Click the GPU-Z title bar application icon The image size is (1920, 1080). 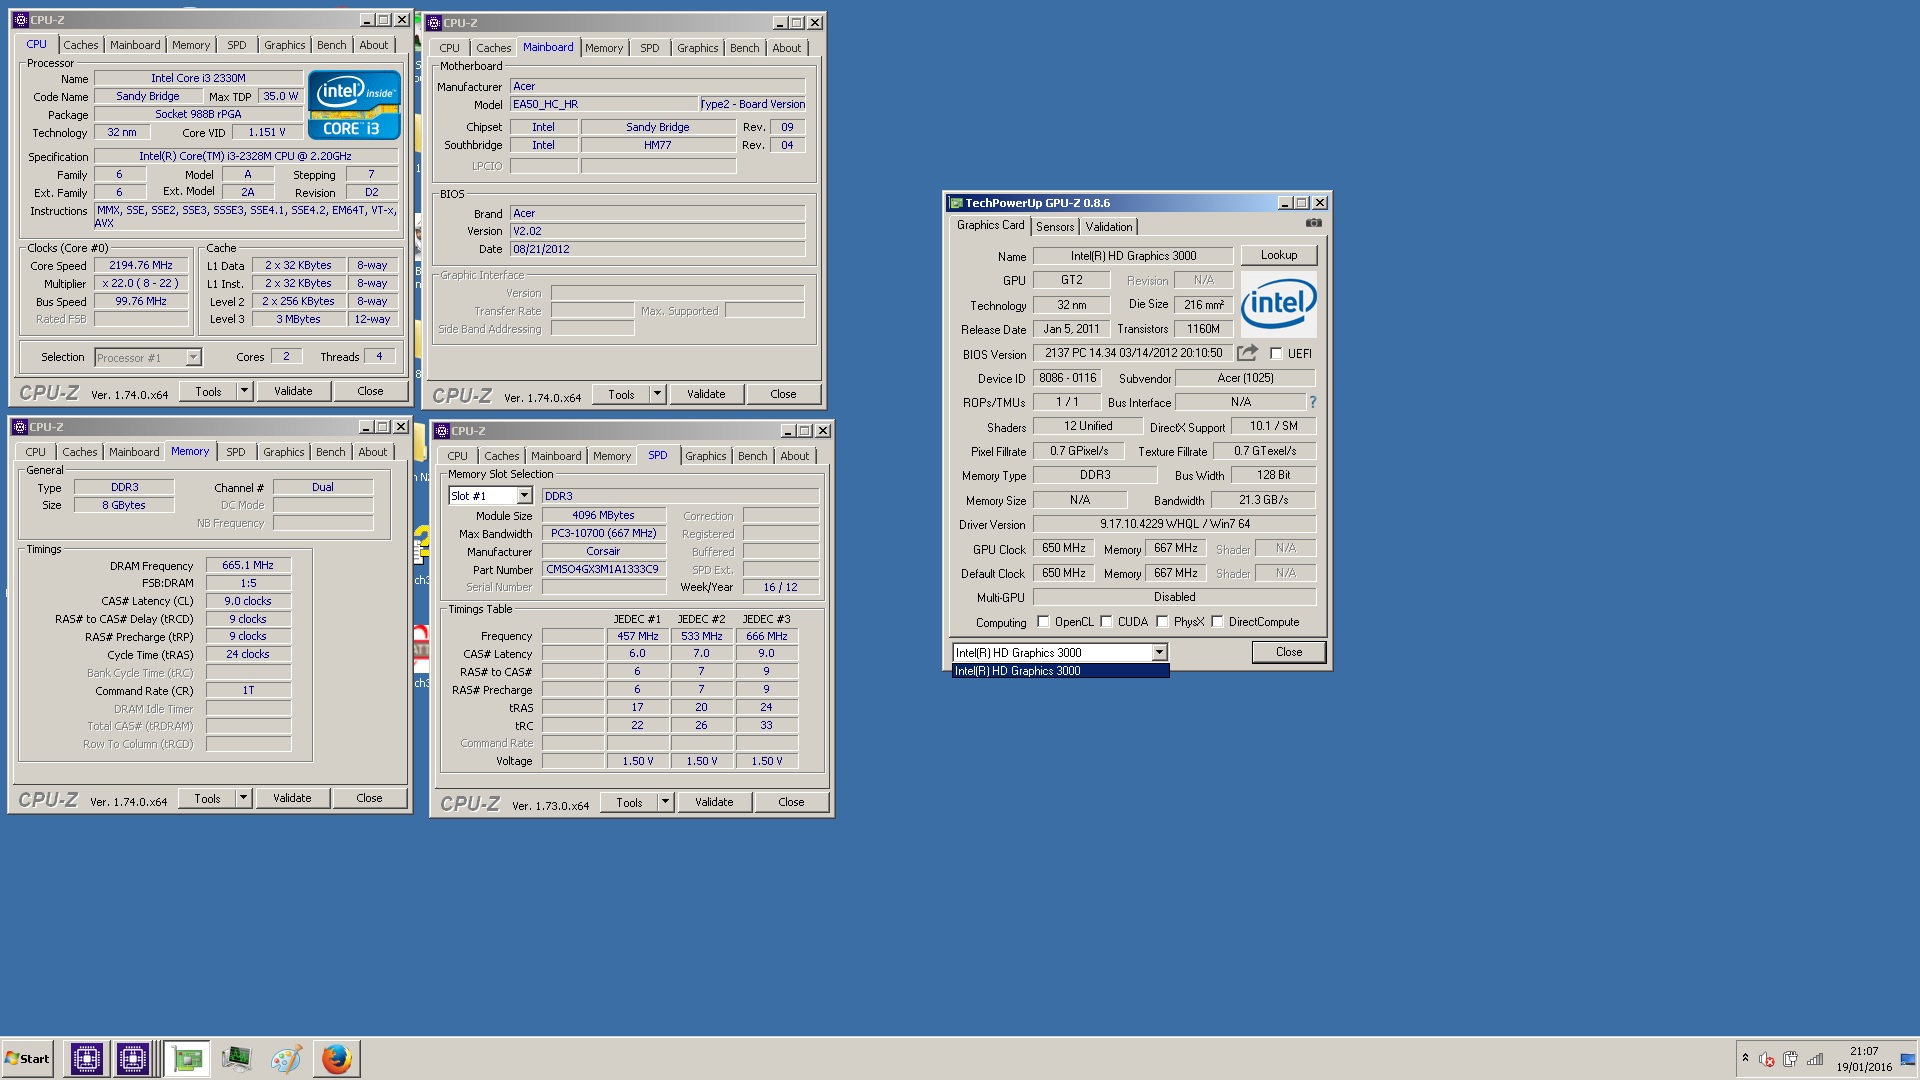(956, 203)
